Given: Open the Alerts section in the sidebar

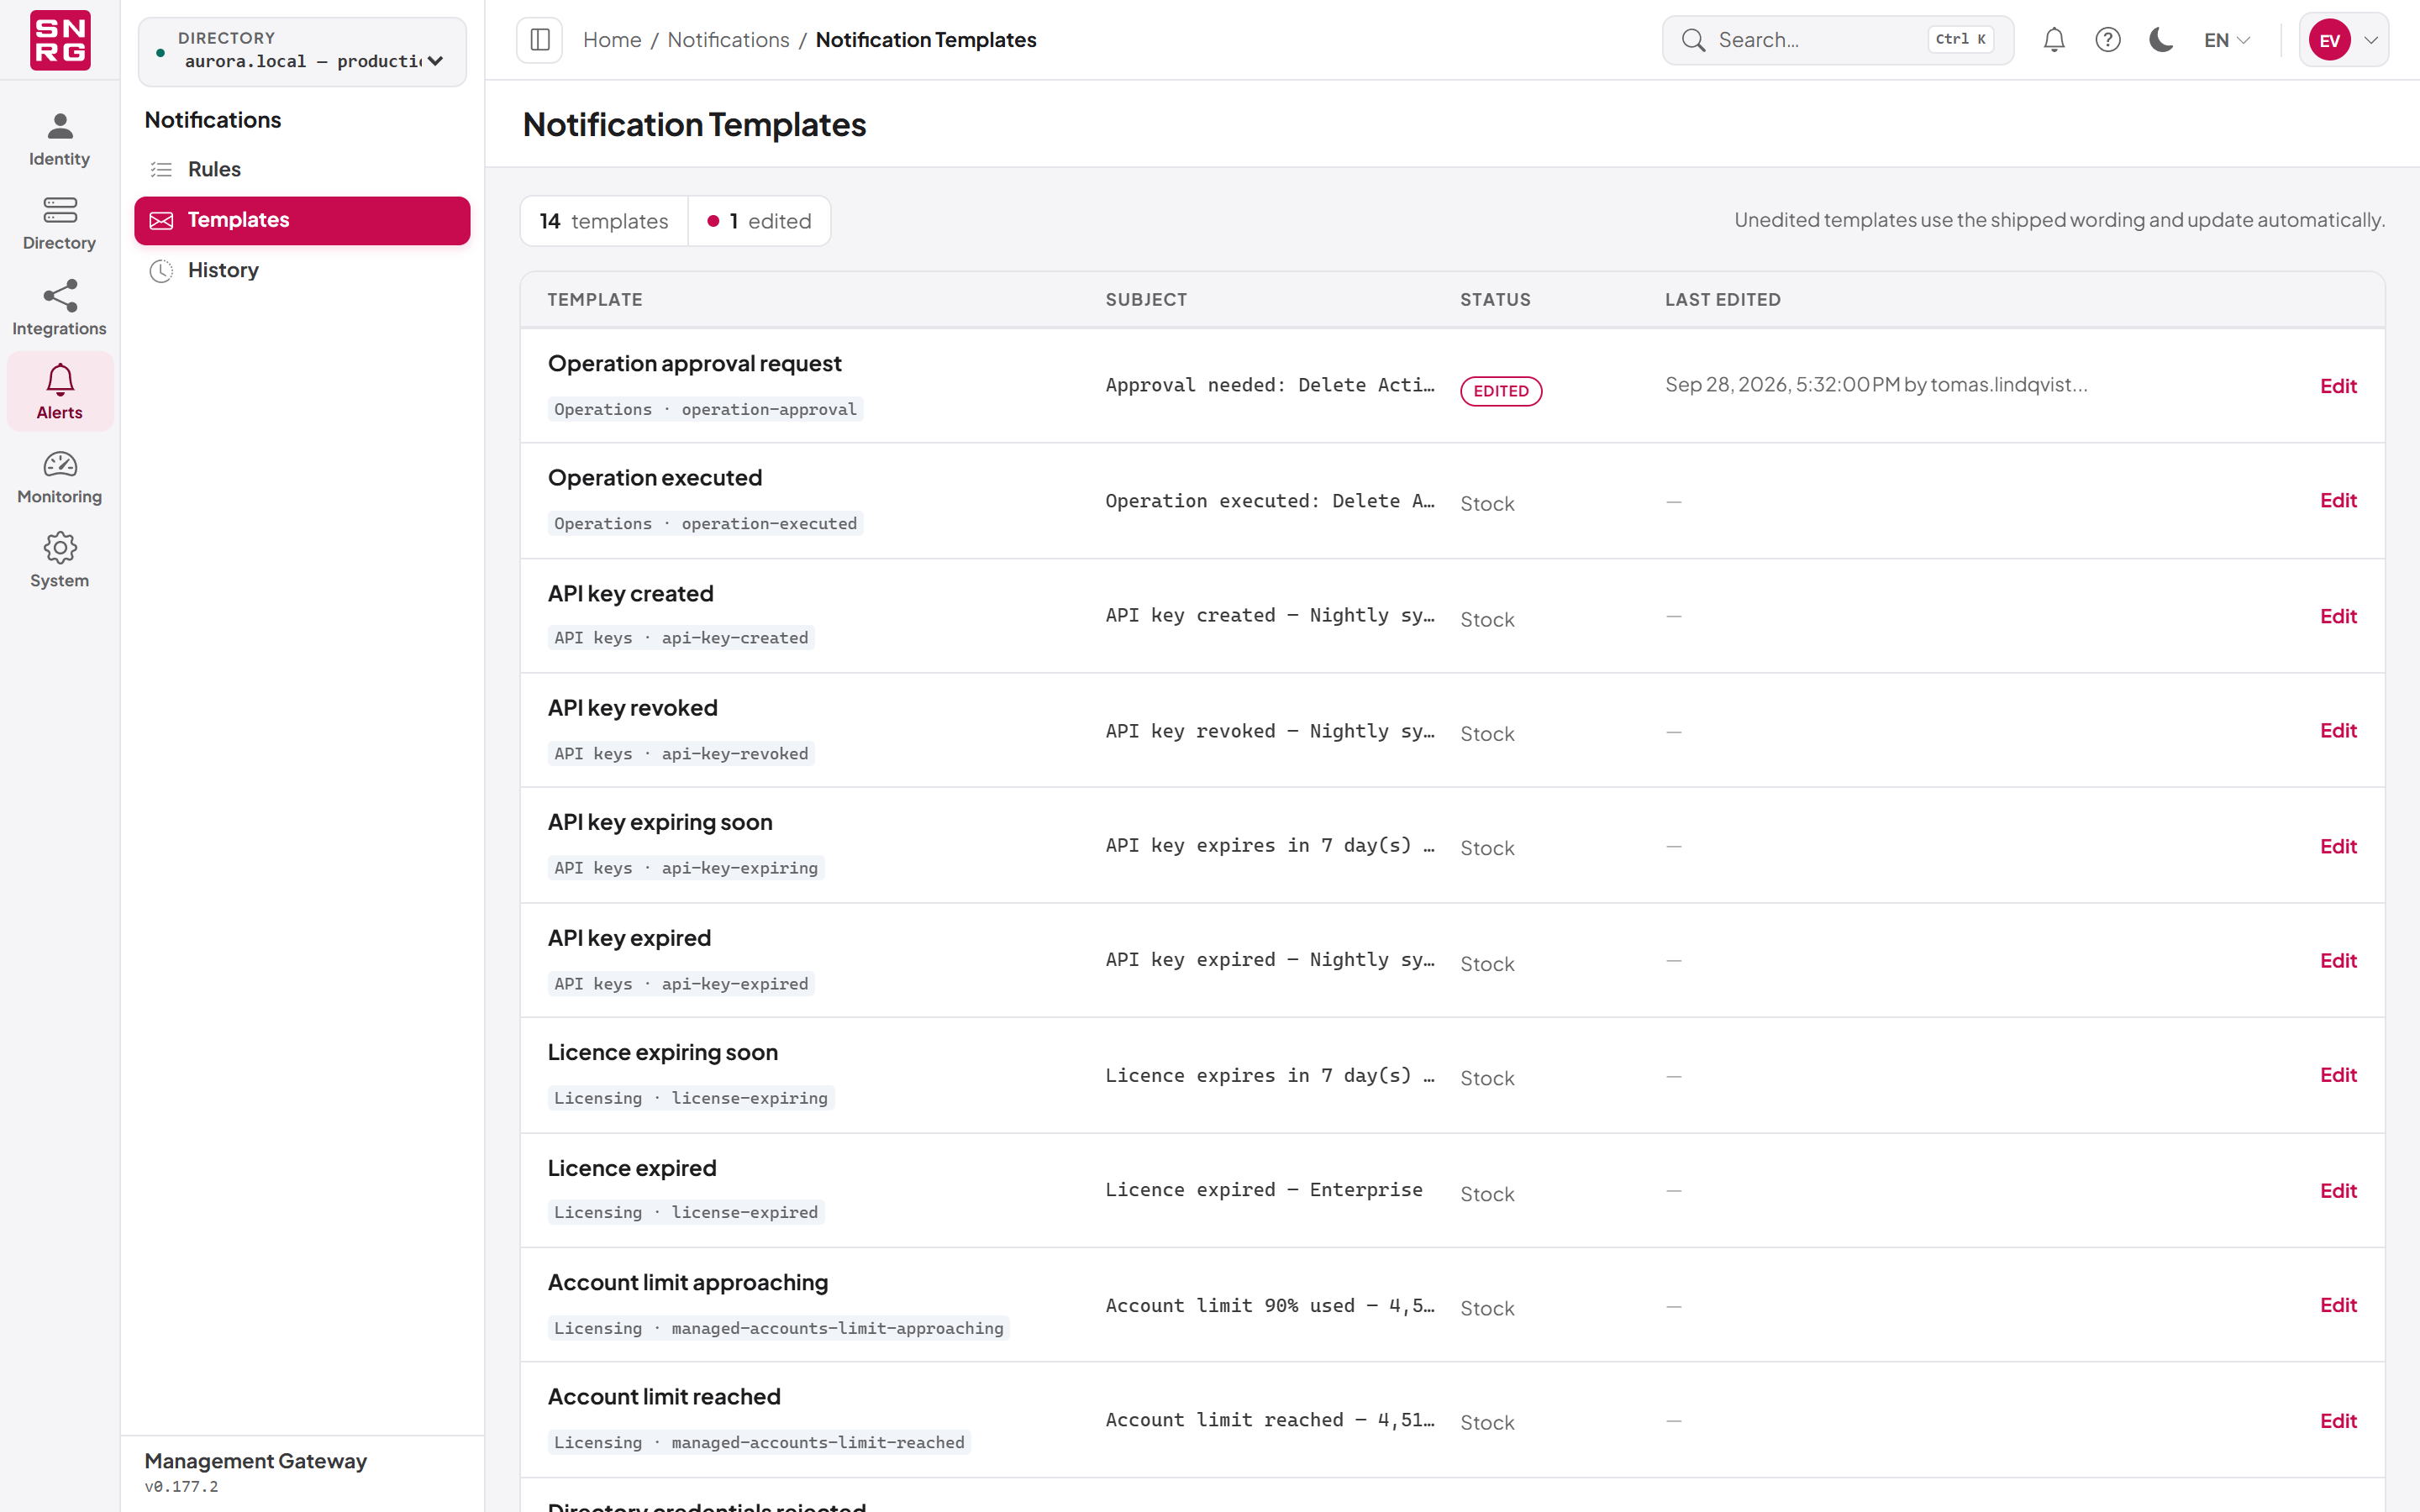Looking at the screenshot, I should tap(59, 392).
